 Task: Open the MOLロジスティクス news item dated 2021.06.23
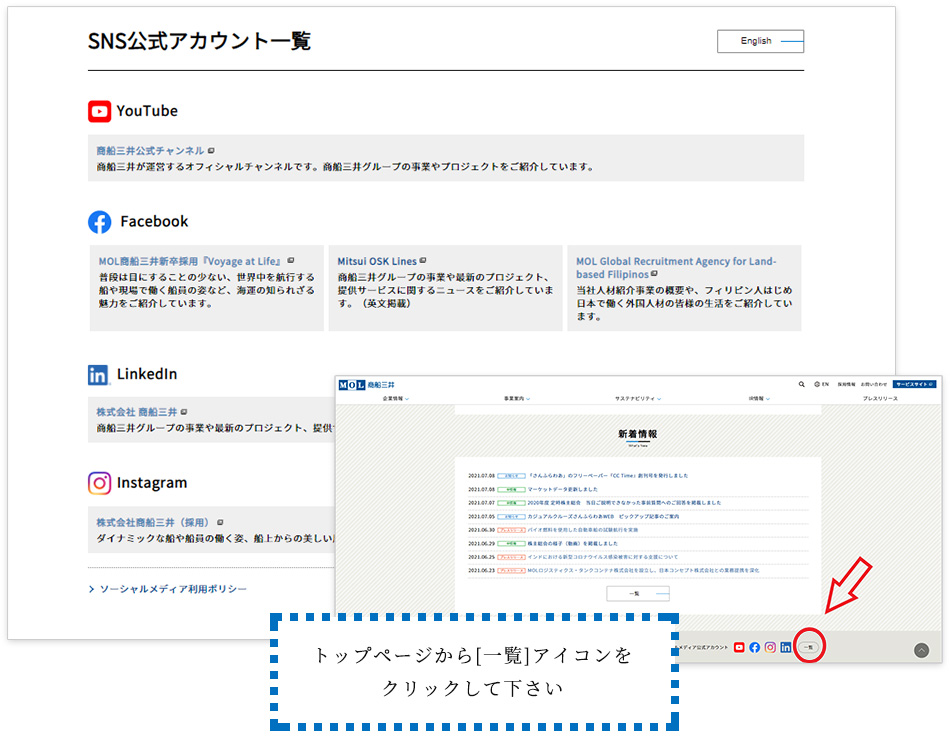[x=643, y=571]
